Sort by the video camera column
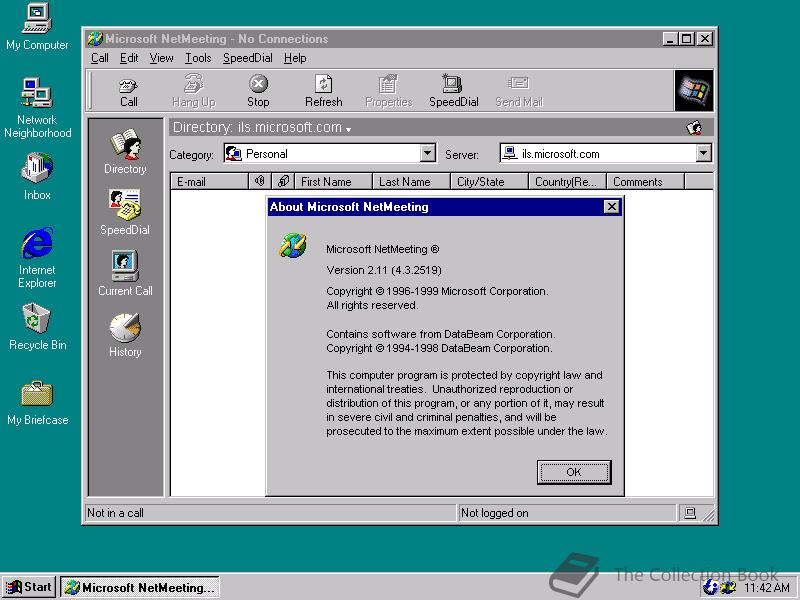Viewport: 800px width, 600px height. [x=284, y=181]
